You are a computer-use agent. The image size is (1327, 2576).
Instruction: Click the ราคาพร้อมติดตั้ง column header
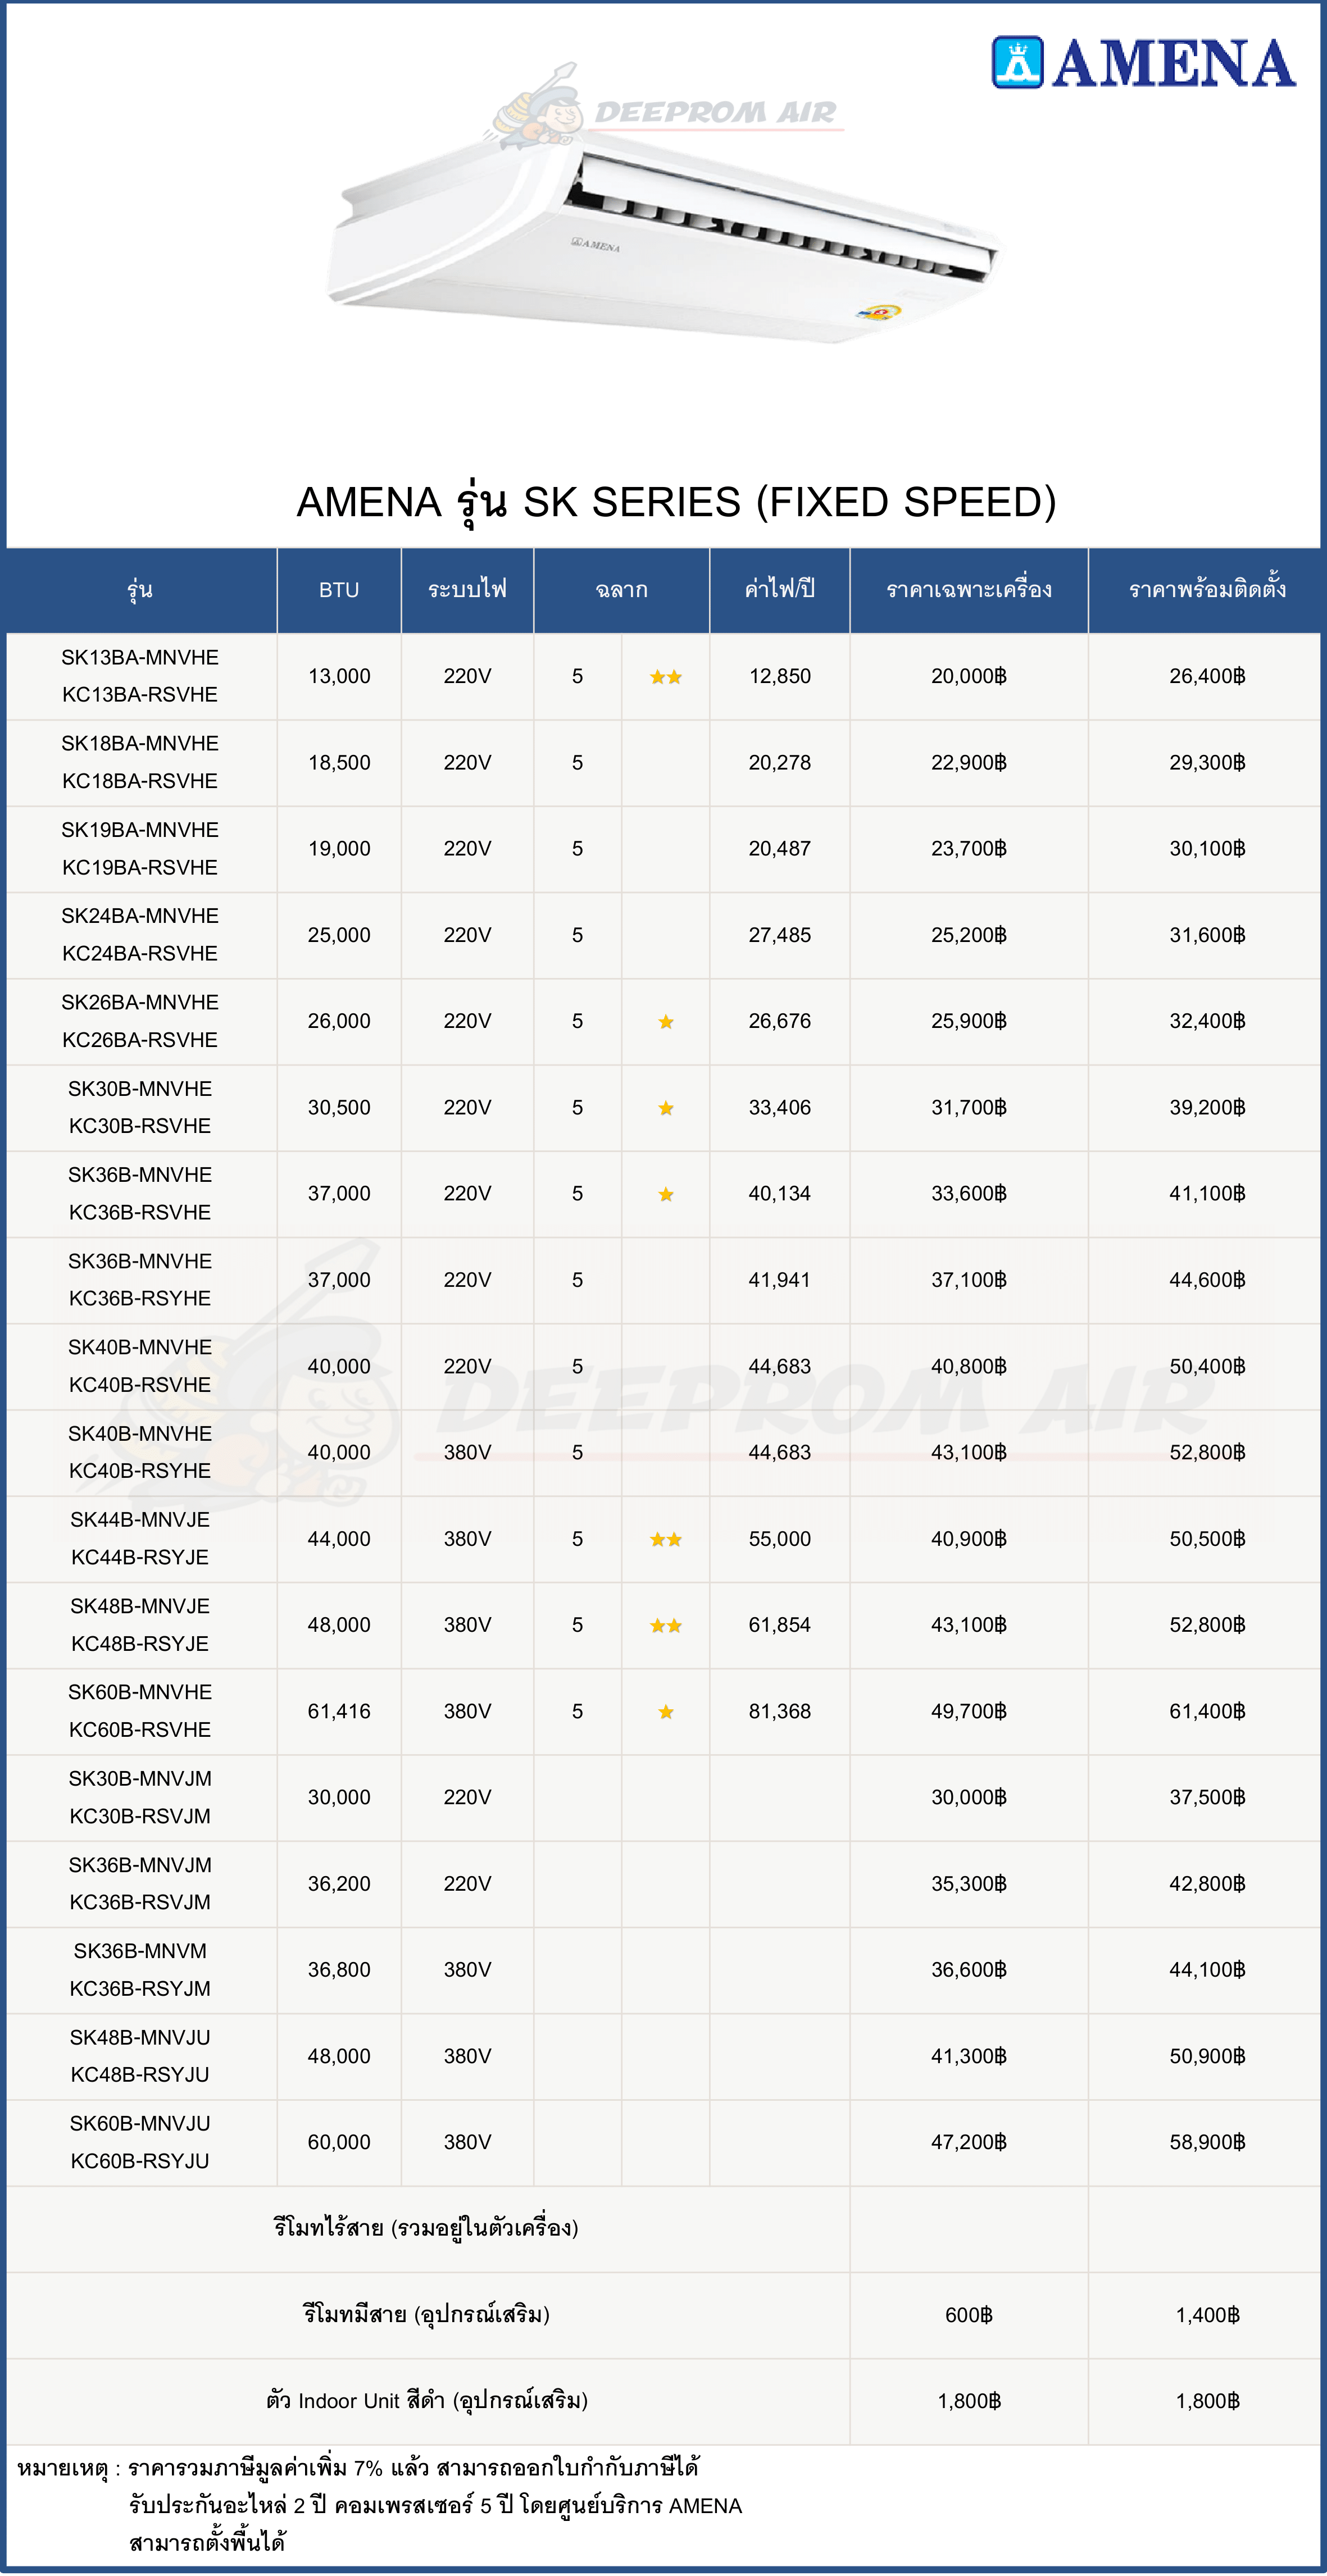[1207, 590]
